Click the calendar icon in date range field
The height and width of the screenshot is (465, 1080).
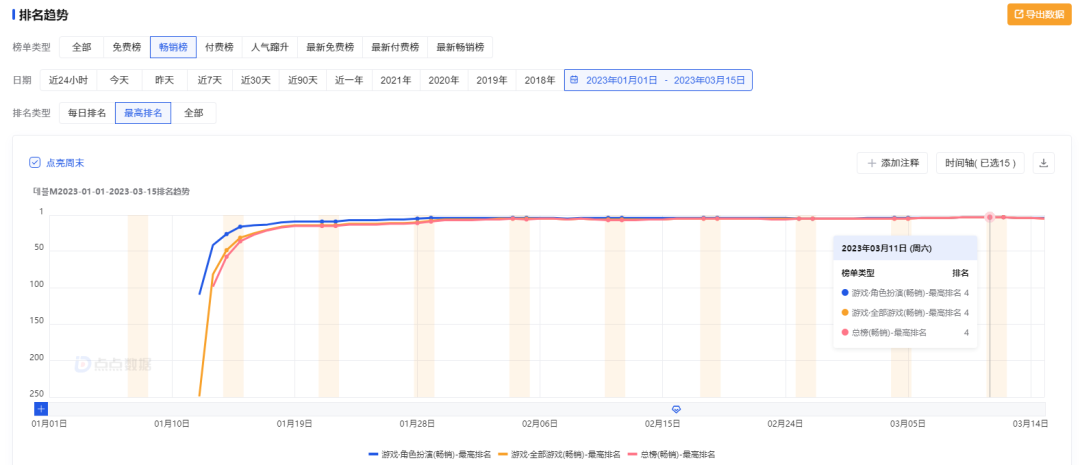(574, 80)
